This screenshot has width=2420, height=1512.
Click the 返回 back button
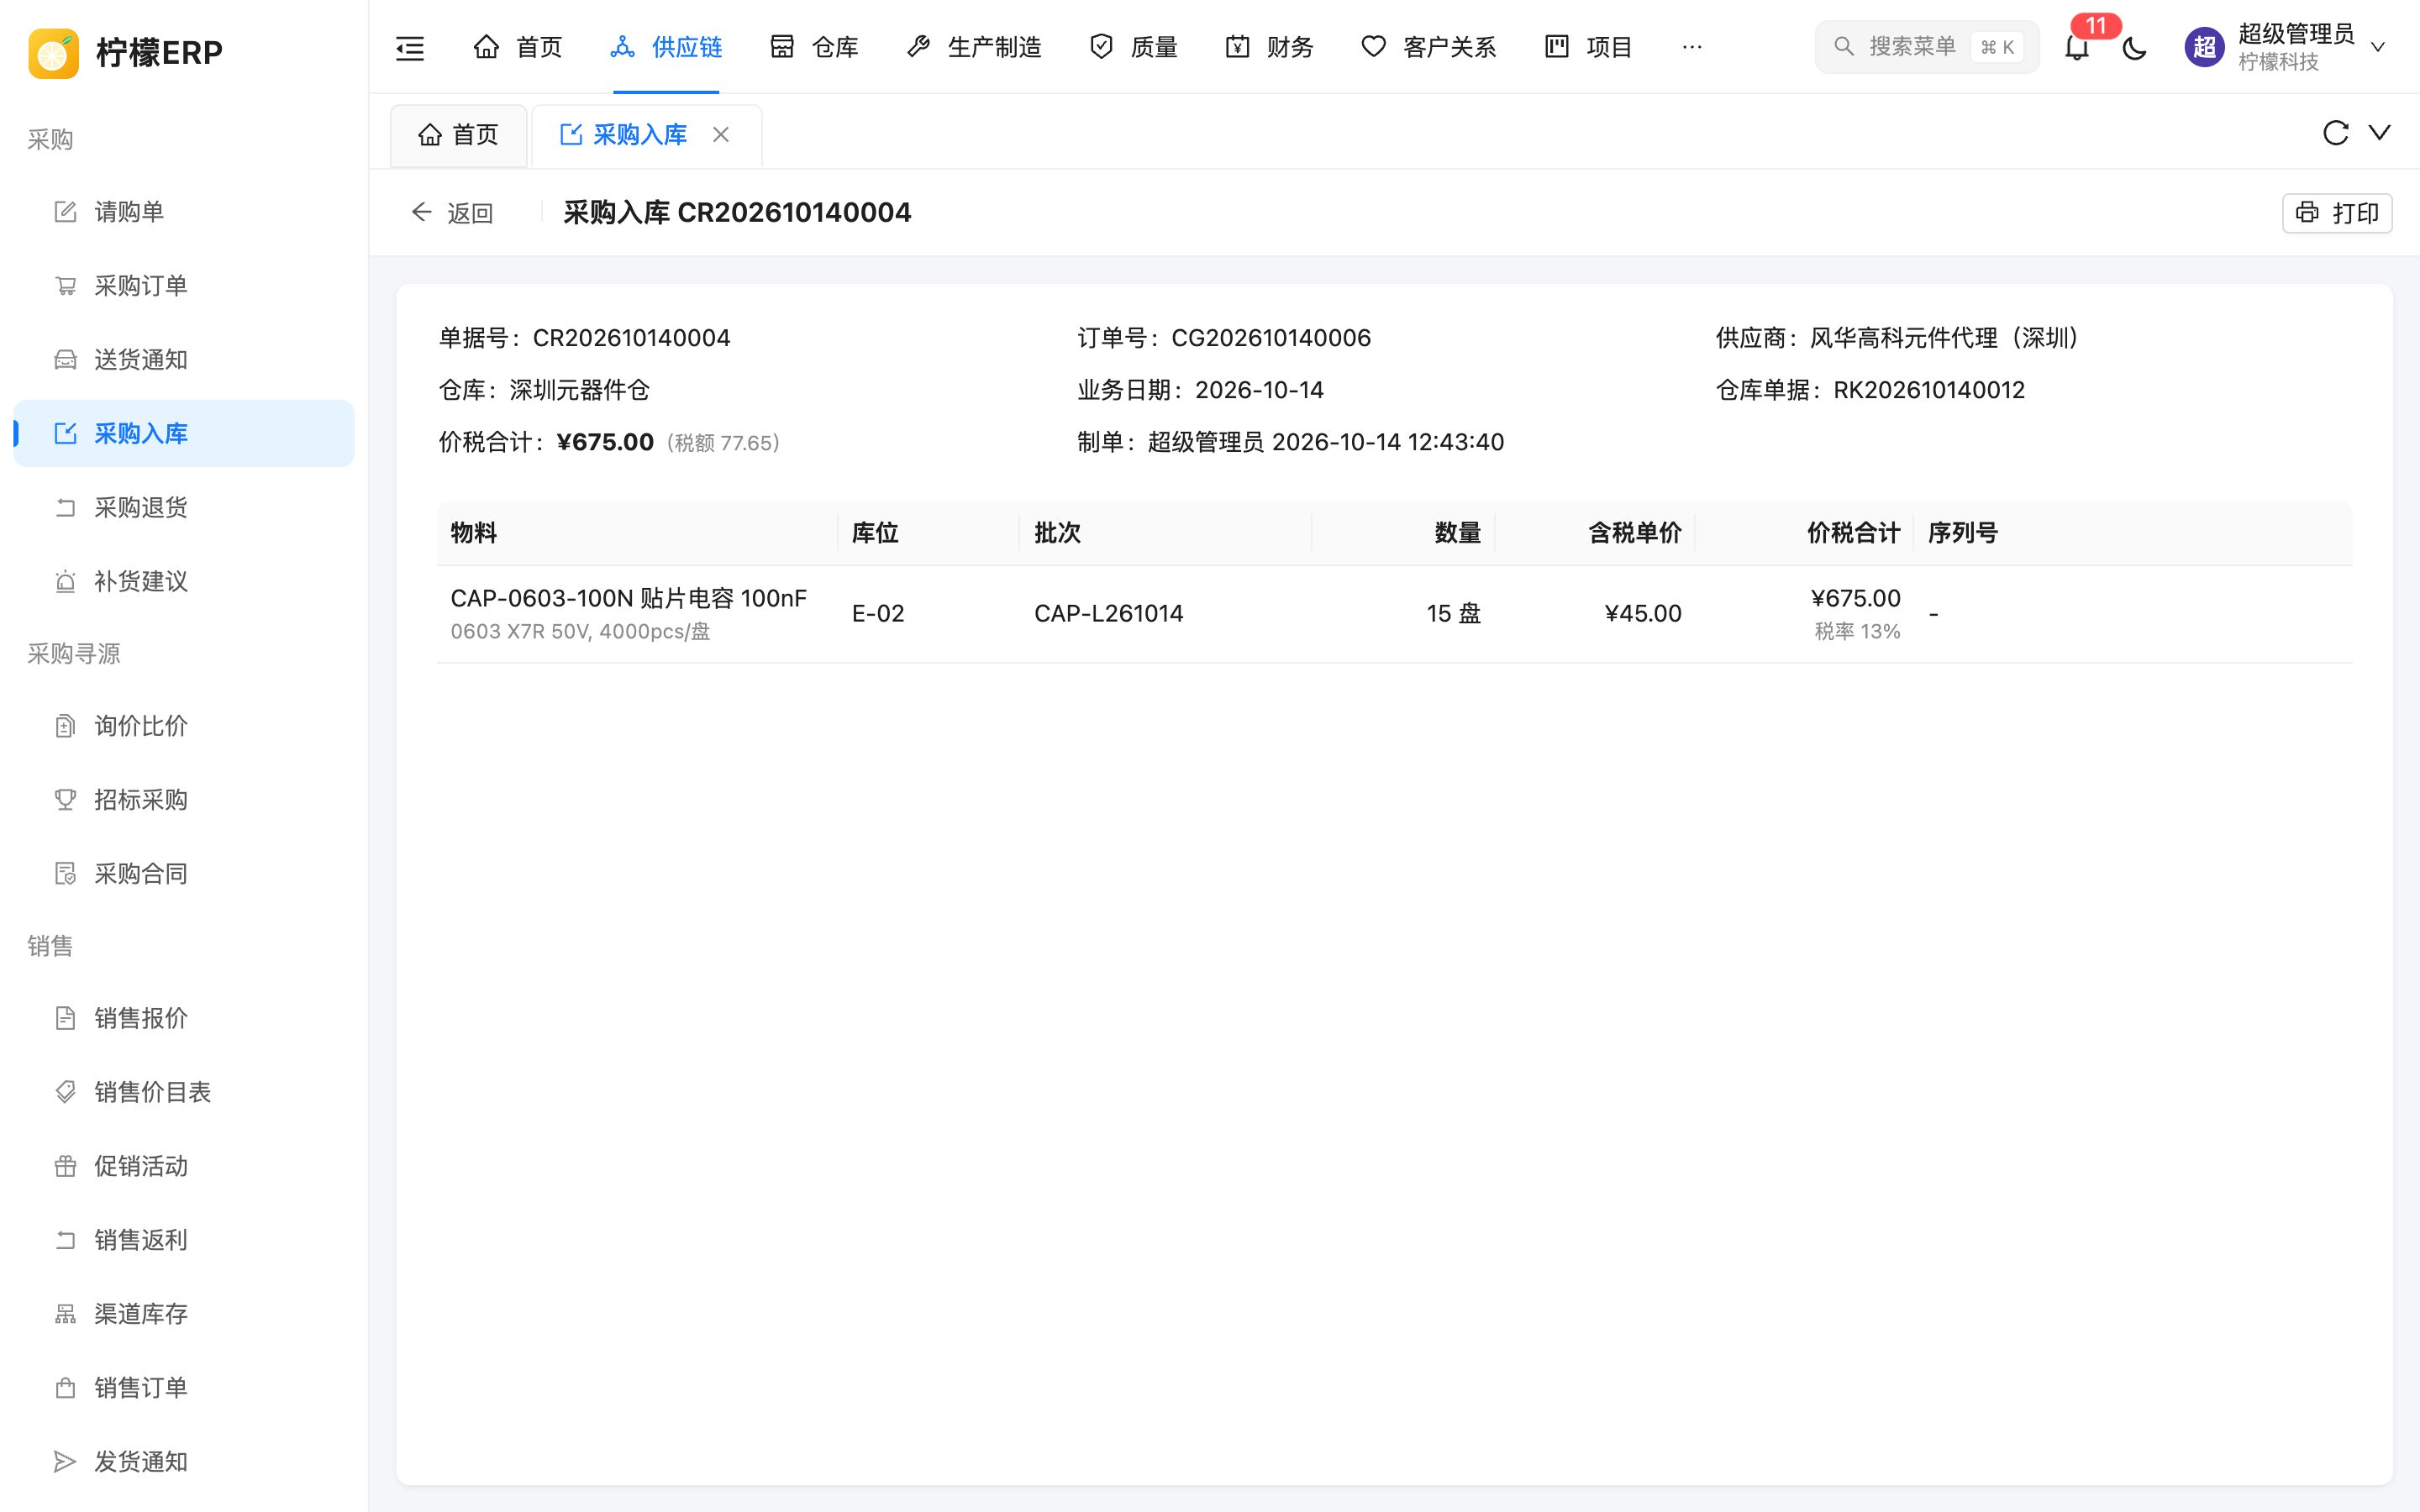coord(452,213)
